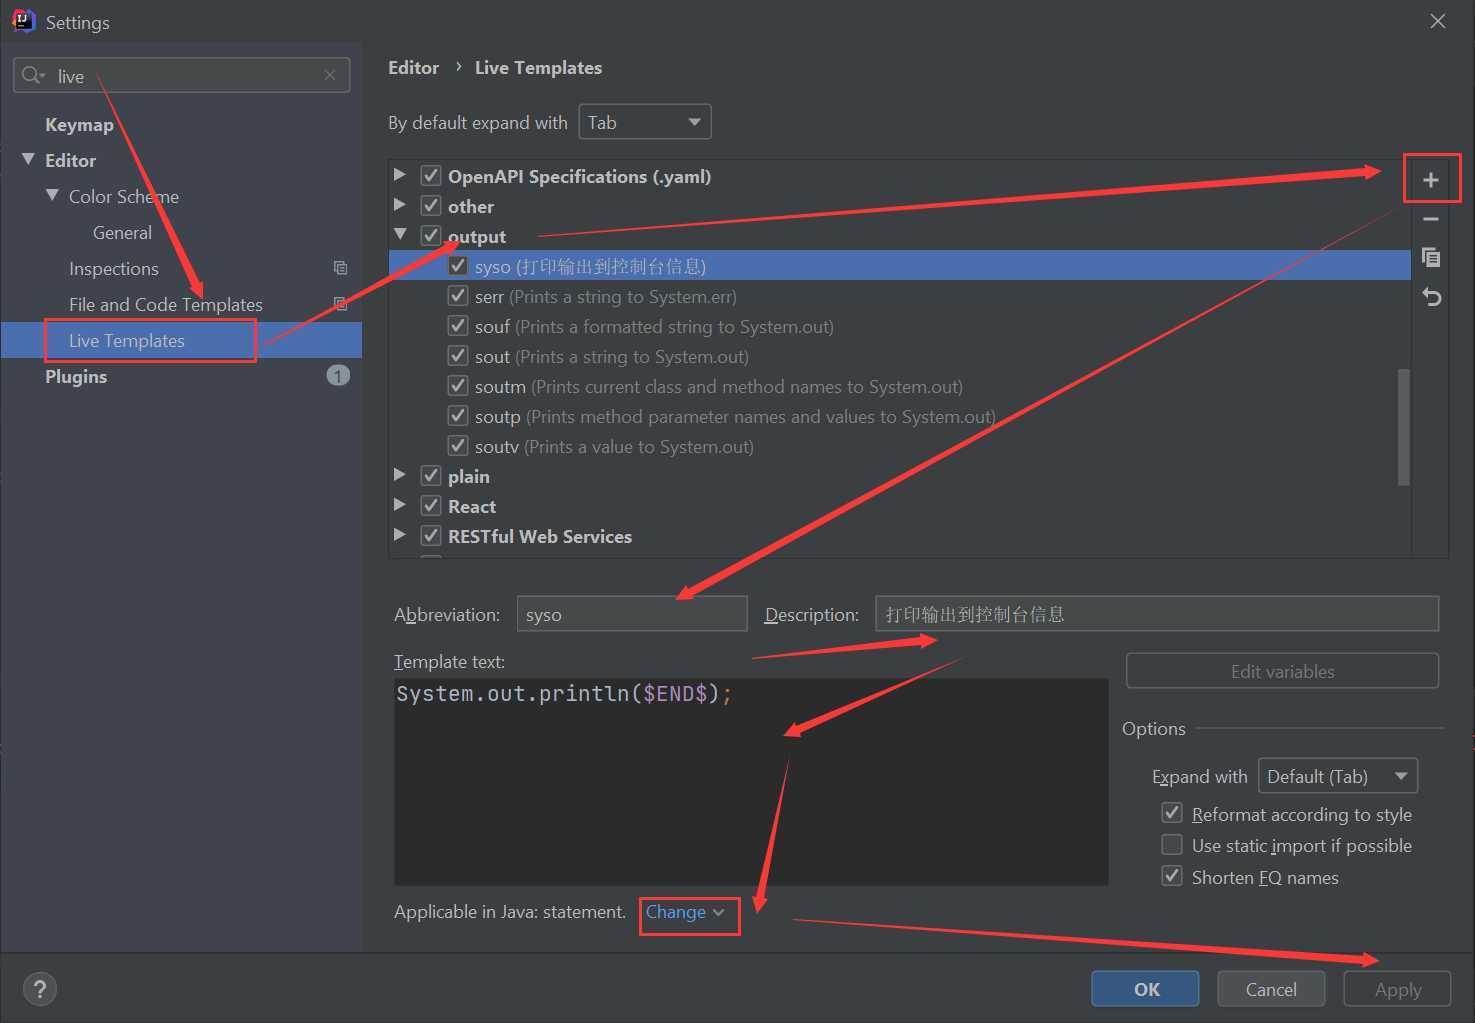The image size is (1475, 1023).
Task: Toggle RESTful Web Services group checkbox
Action: [x=431, y=535]
